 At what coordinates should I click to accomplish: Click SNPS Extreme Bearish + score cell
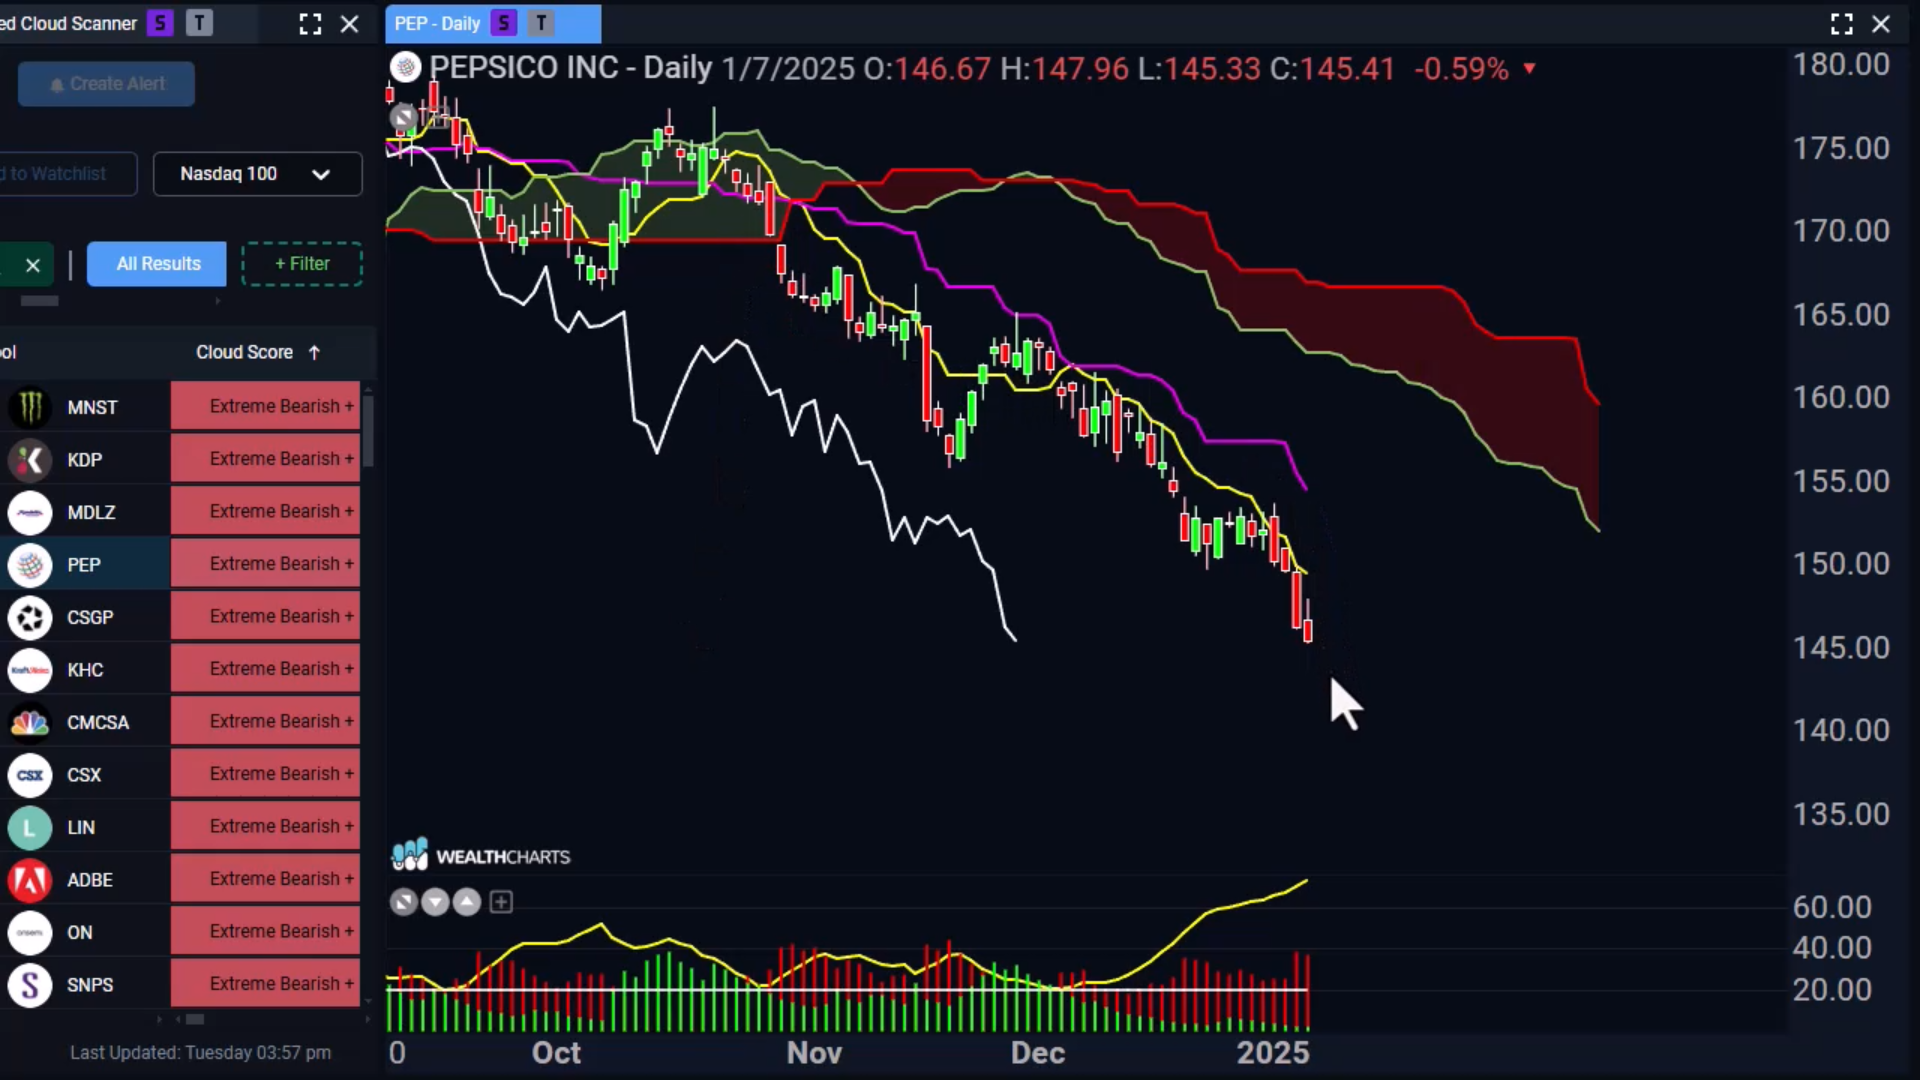click(x=265, y=984)
